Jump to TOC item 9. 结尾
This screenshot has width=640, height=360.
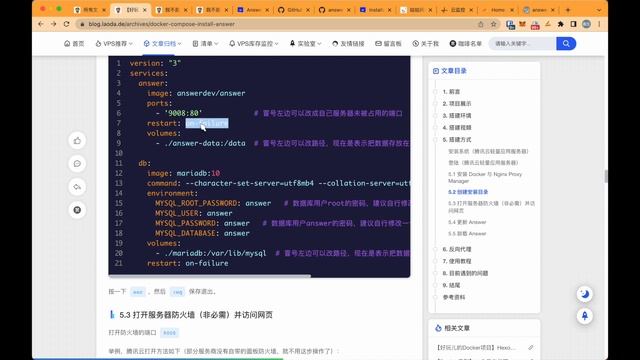coord(451,285)
